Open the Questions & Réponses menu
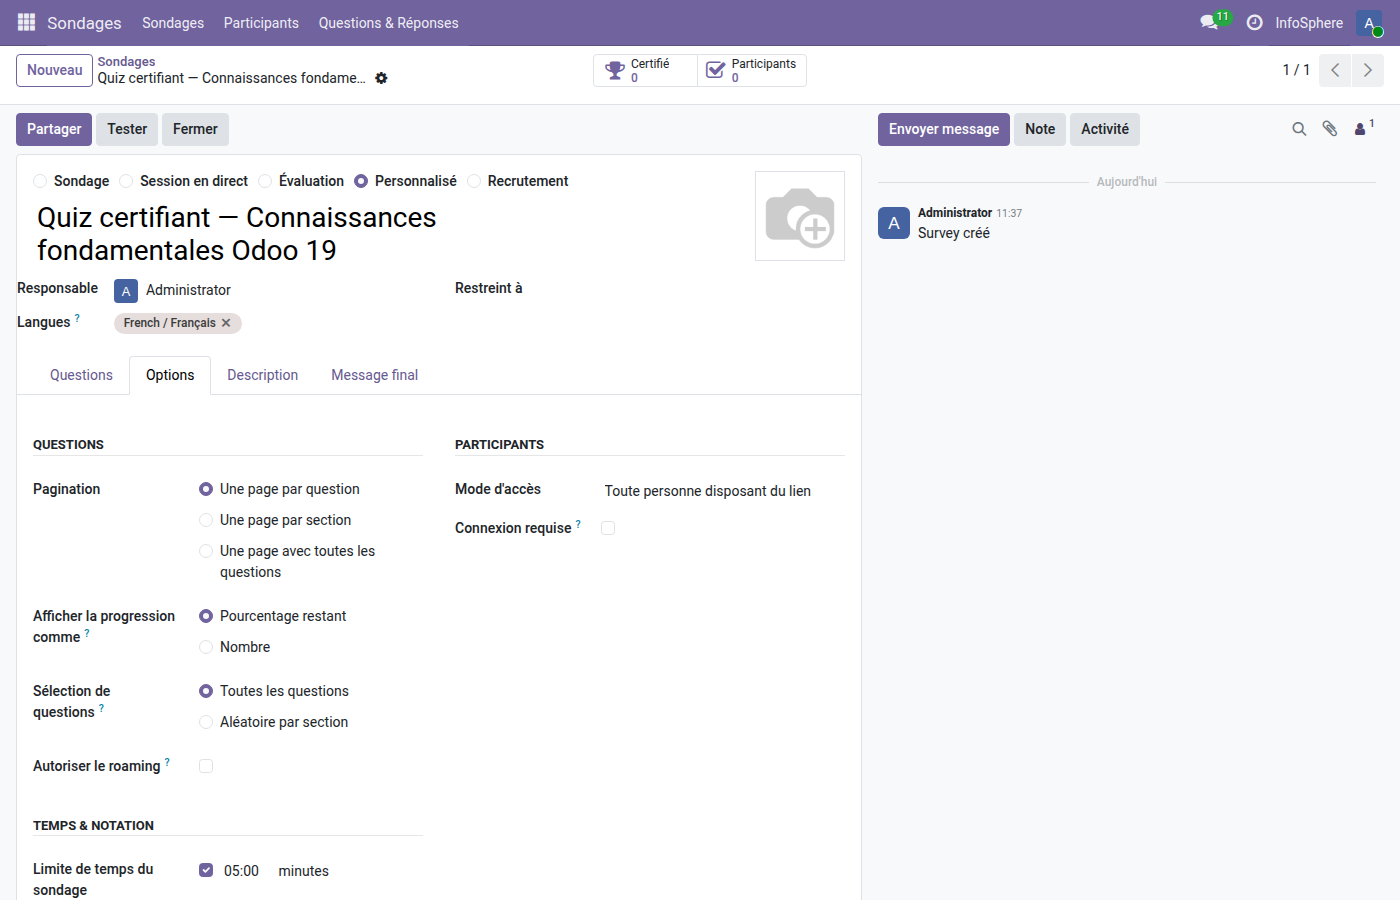This screenshot has width=1400, height=900. (388, 22)
